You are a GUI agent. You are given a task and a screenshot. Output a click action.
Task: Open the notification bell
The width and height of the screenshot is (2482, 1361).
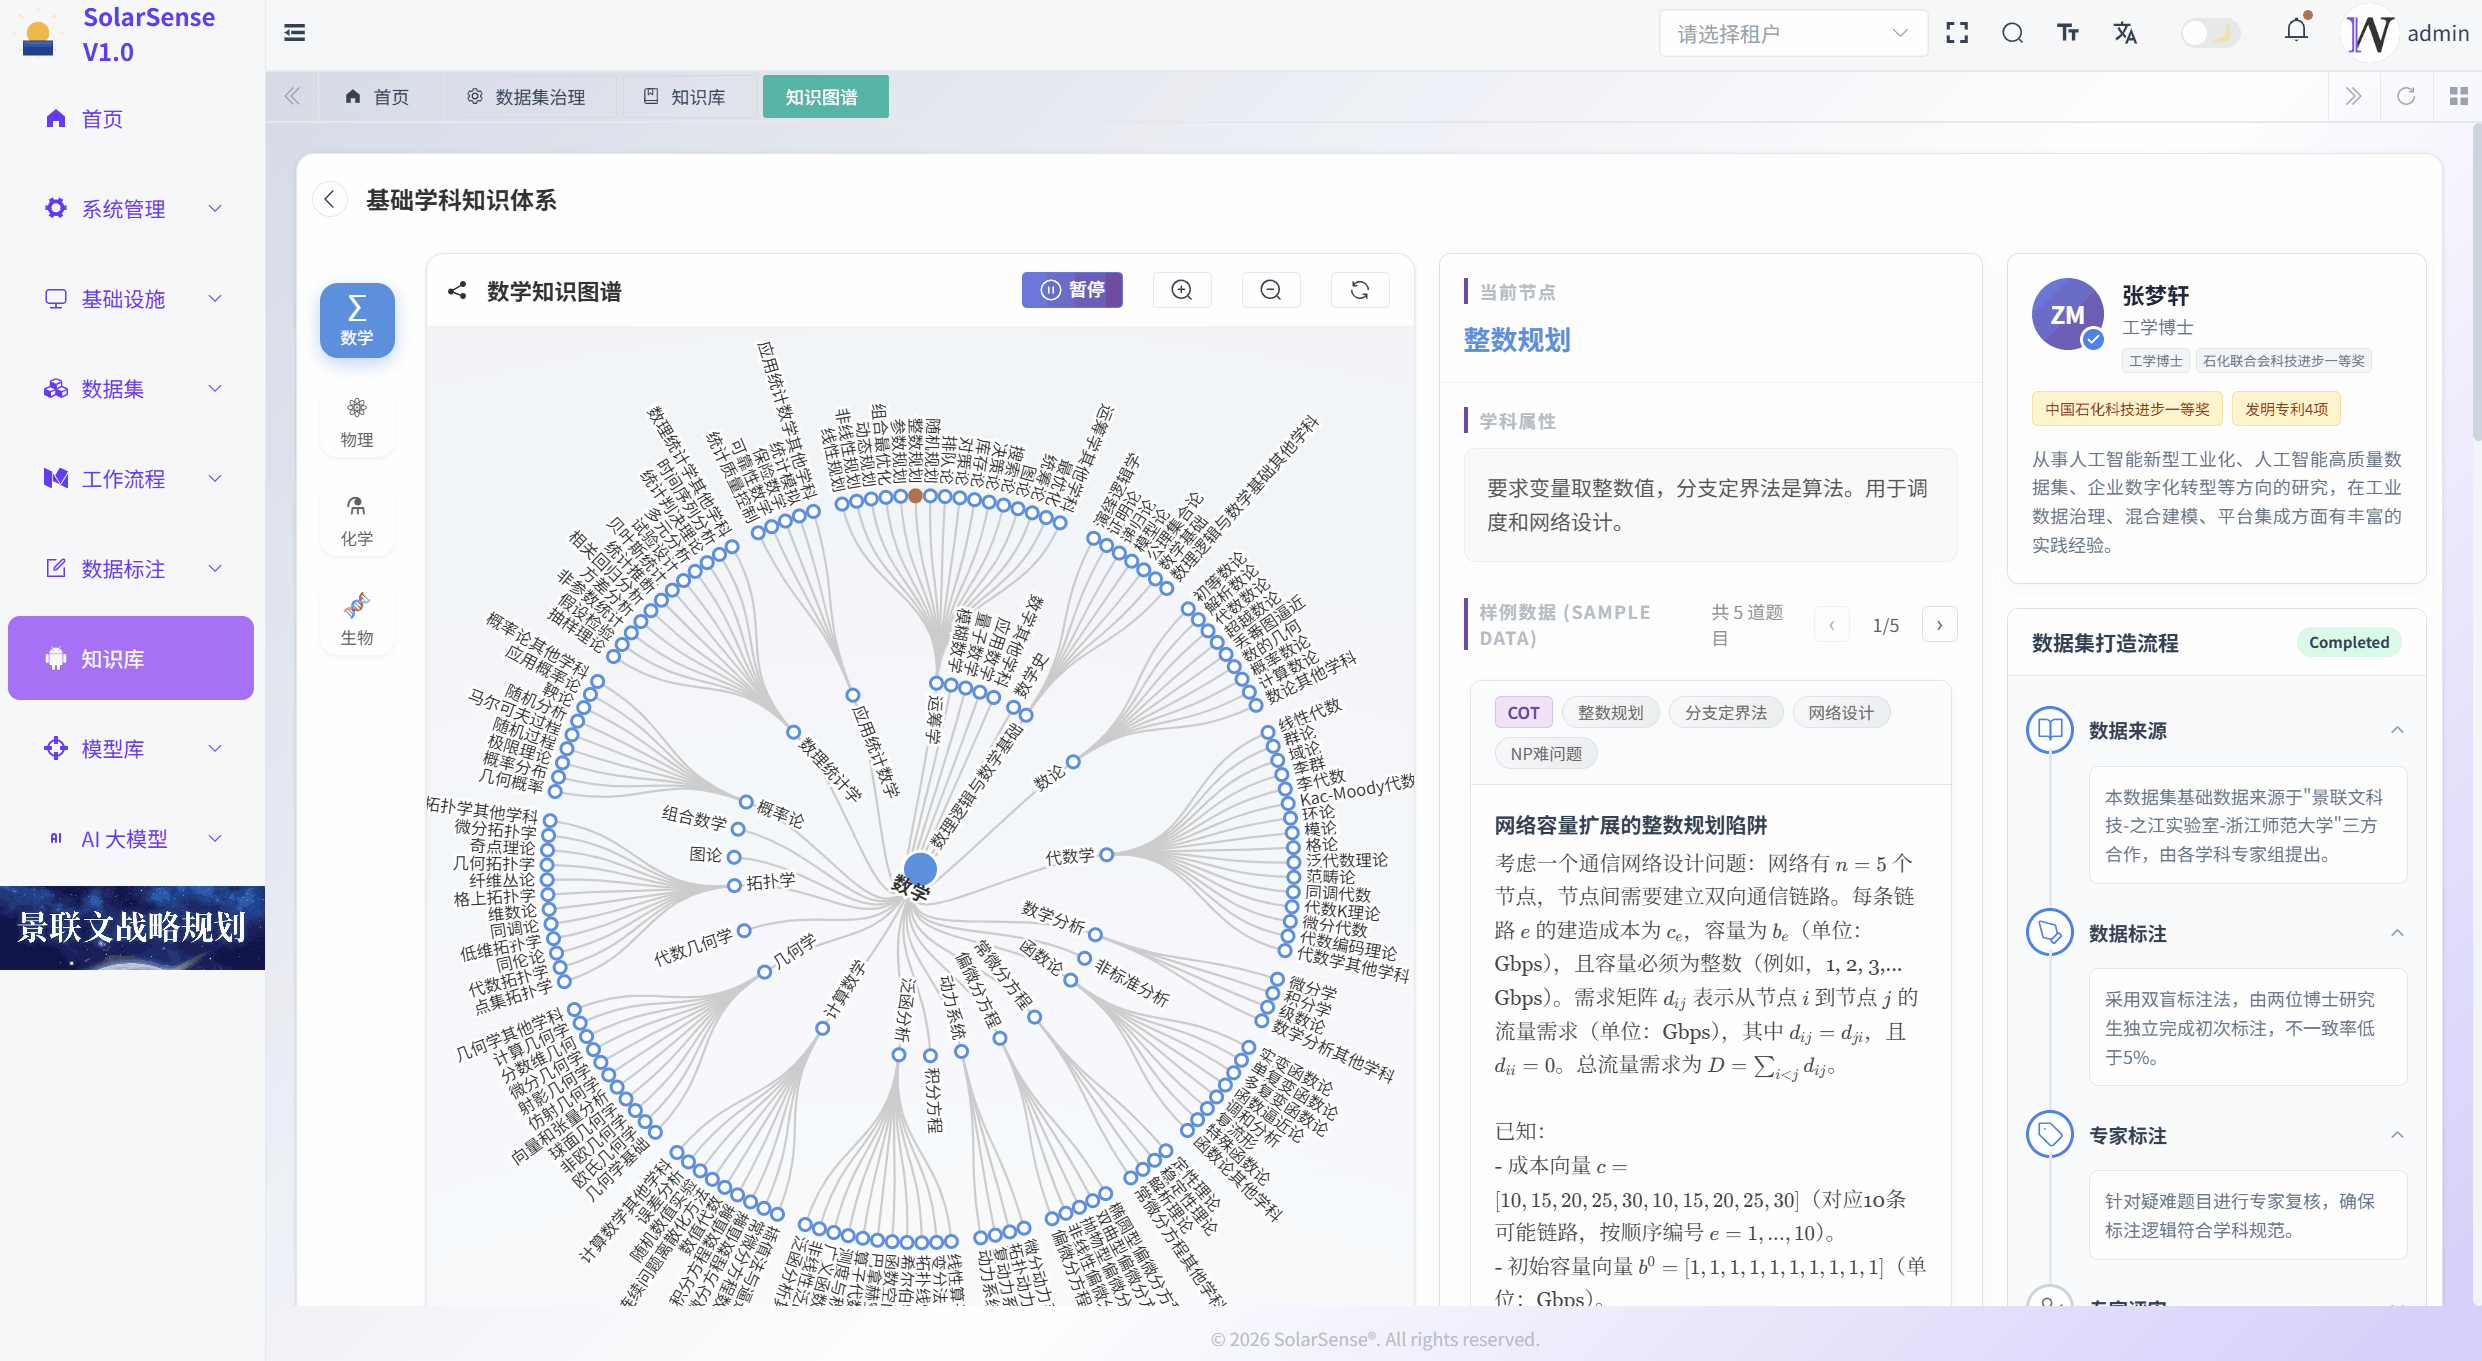[x=2296, y=31]
